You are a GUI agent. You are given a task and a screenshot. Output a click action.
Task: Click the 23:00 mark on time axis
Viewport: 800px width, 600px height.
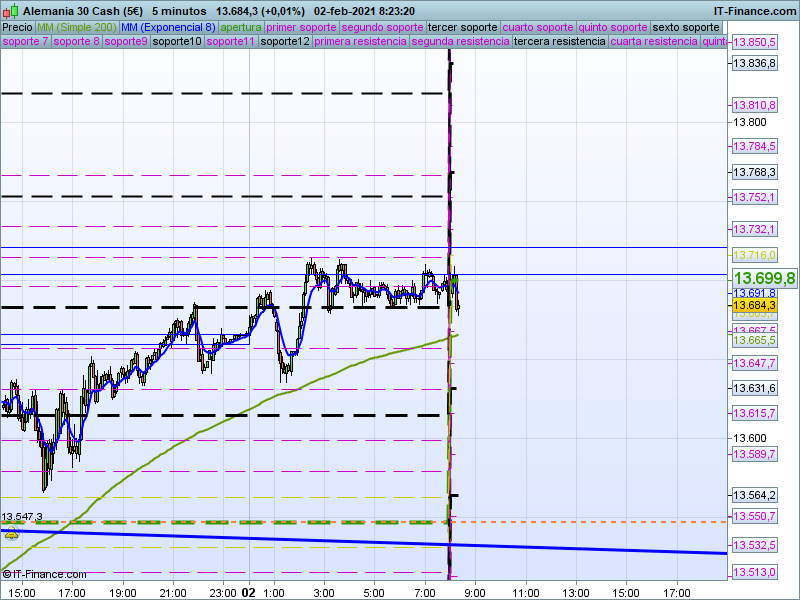pos(224,592)
